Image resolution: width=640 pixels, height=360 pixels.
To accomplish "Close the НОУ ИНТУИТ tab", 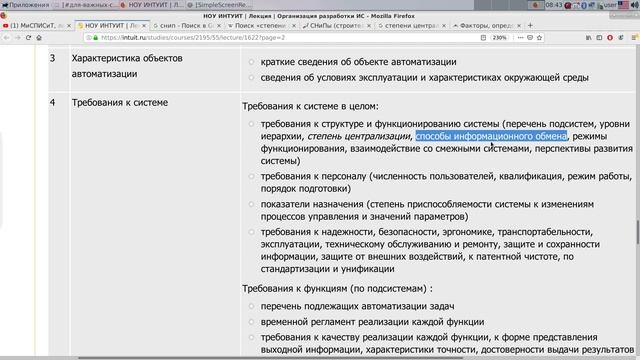I will coord(144,25).
